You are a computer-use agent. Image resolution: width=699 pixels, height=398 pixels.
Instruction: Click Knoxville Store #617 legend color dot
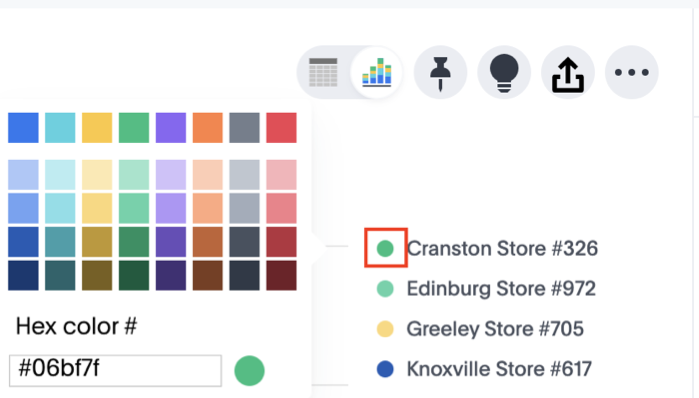385,369
